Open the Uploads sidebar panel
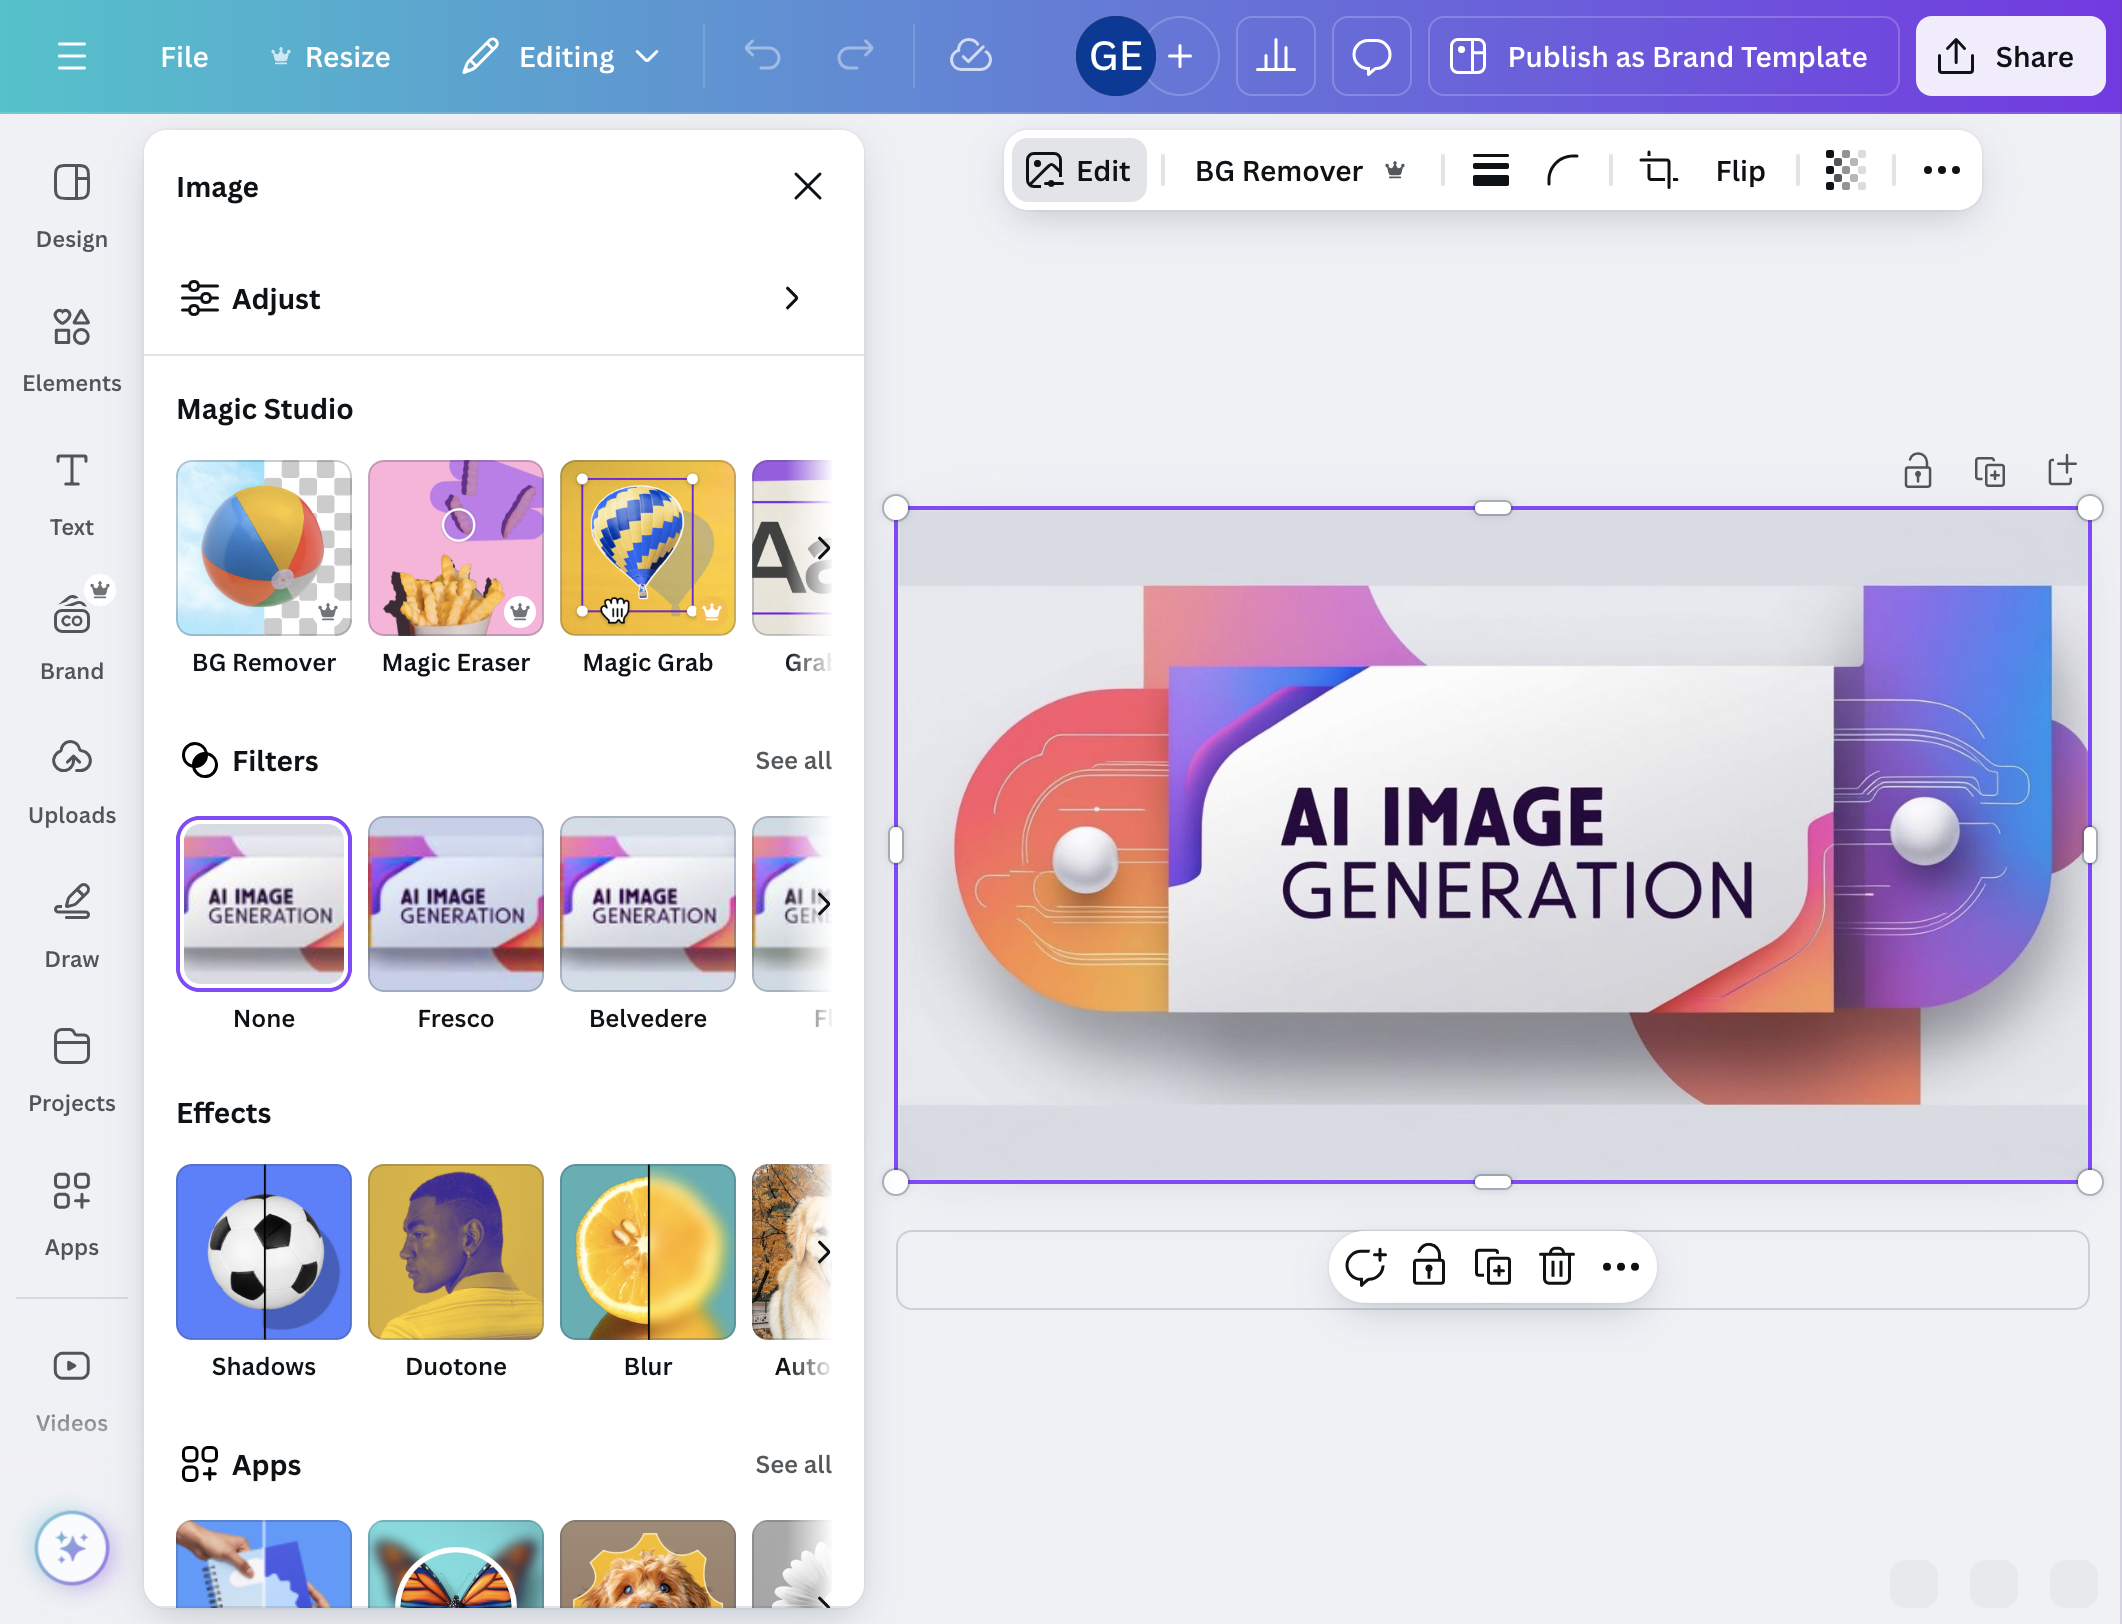Viewport: 2122px width, 1624px height. point(72,782)
